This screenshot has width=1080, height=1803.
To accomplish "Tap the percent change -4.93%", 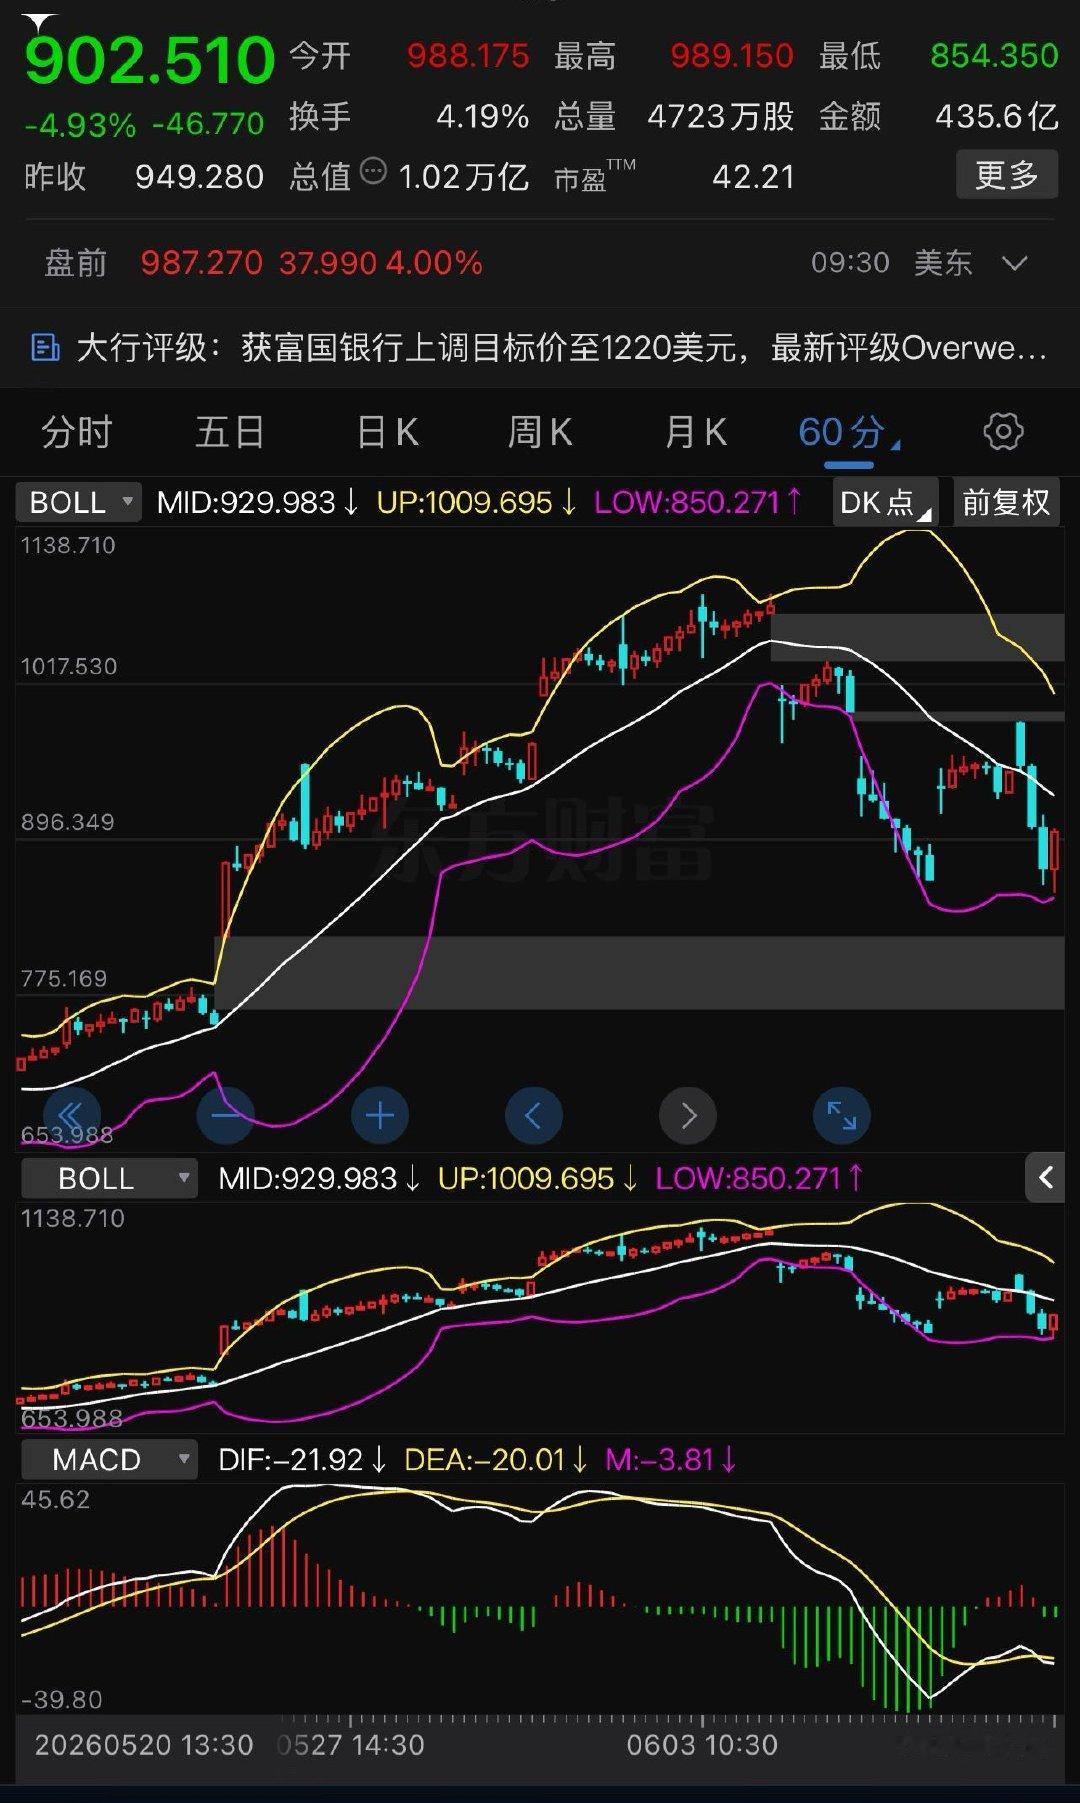I will pos(80,125).
